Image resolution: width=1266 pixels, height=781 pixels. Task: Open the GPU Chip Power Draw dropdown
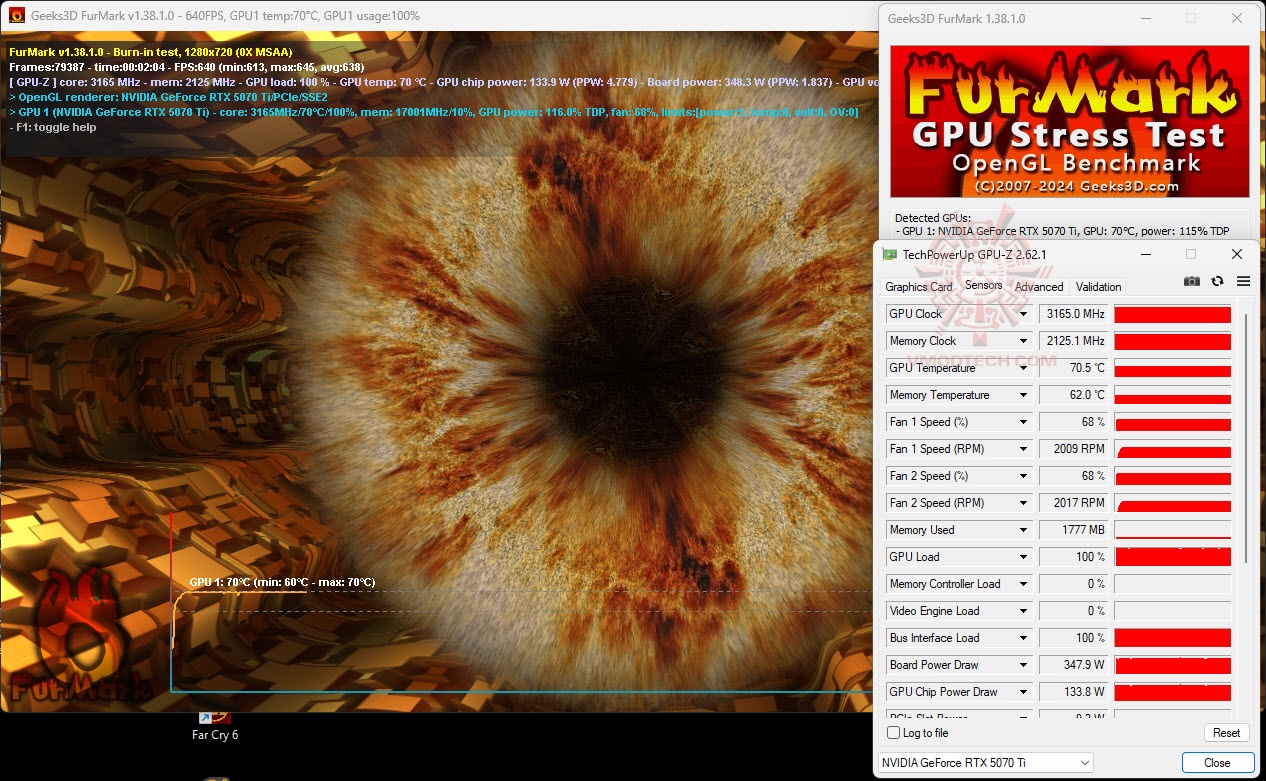1023,692
